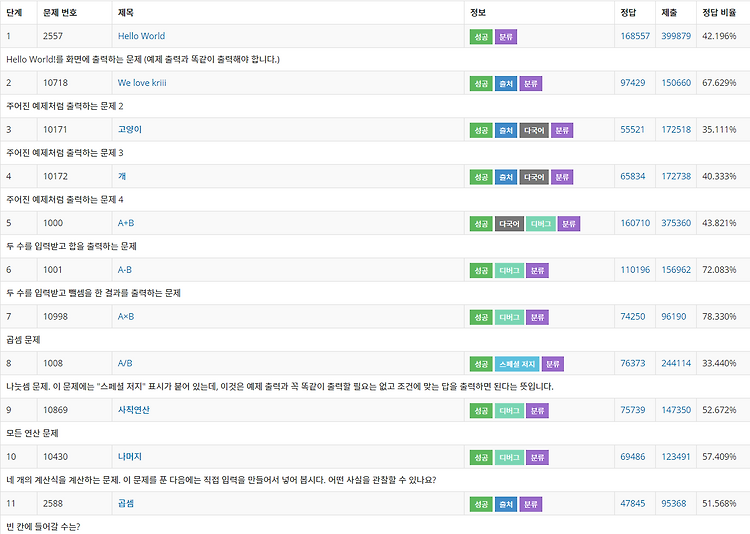Open submission count 375360 link
750x534 pixels.
tap(676, 223)
